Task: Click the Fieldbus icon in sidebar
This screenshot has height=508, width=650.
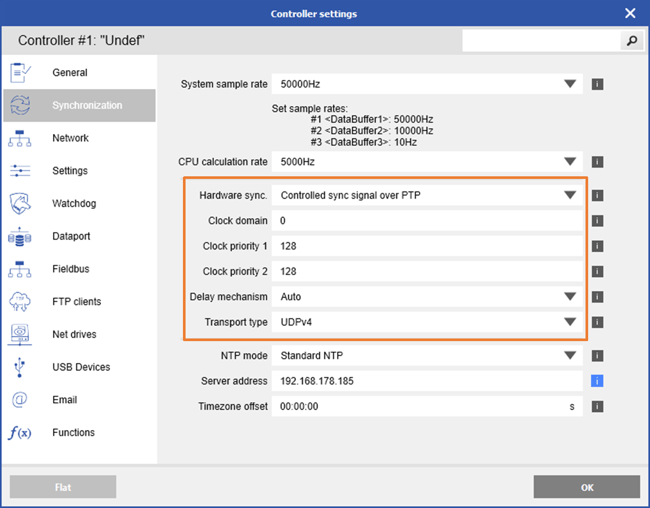Action: tap(20, 270)
